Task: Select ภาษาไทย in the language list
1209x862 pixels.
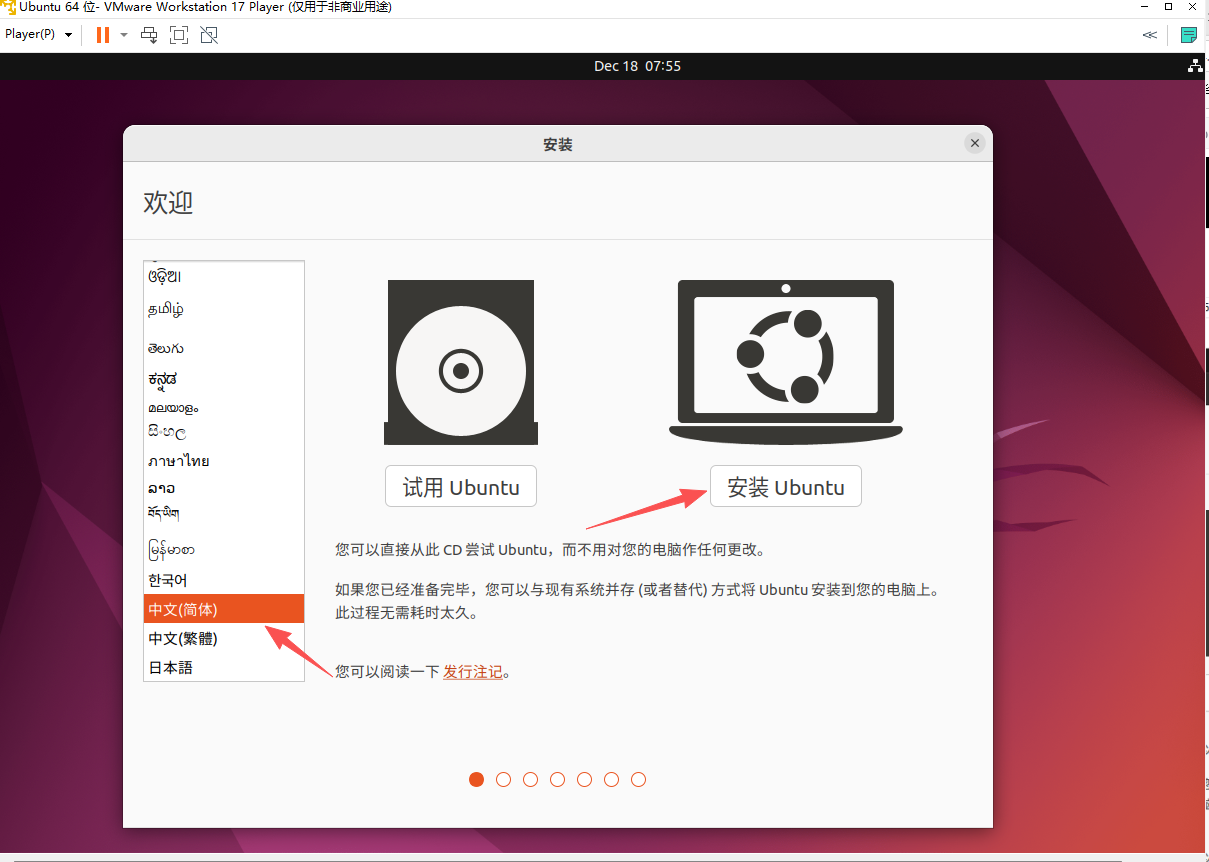Action: pyautogui.click(x=224, y=461)
